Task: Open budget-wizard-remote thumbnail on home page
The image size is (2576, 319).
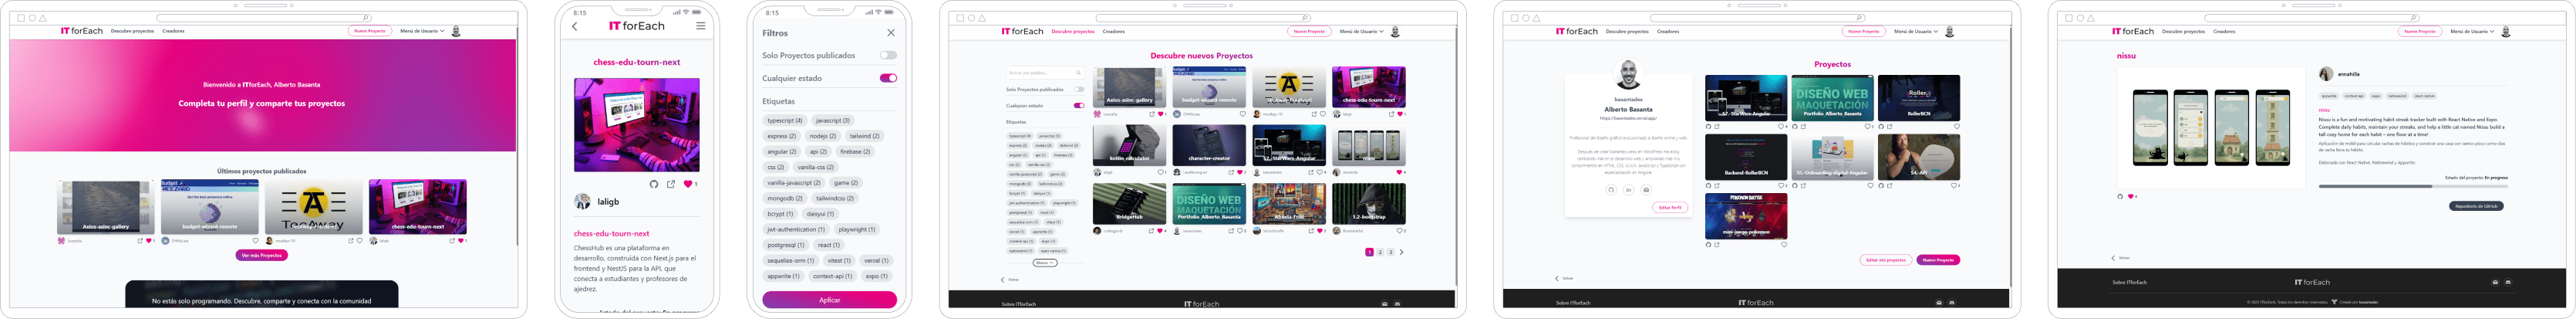Action: (210, 207)
